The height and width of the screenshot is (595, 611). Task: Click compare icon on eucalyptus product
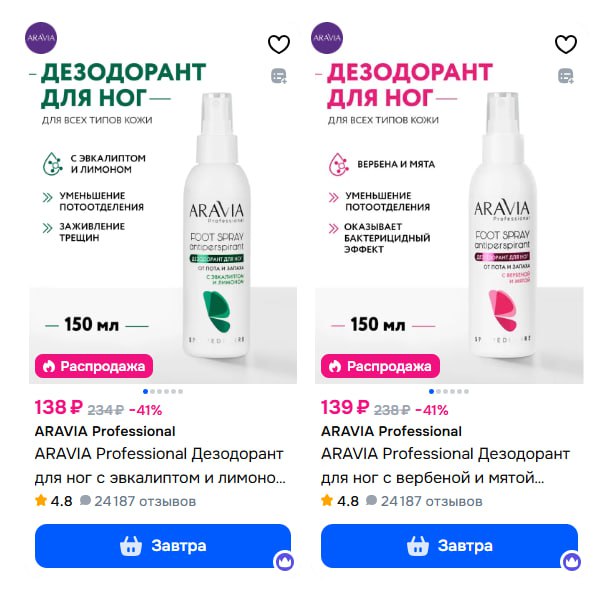(279, 76)
